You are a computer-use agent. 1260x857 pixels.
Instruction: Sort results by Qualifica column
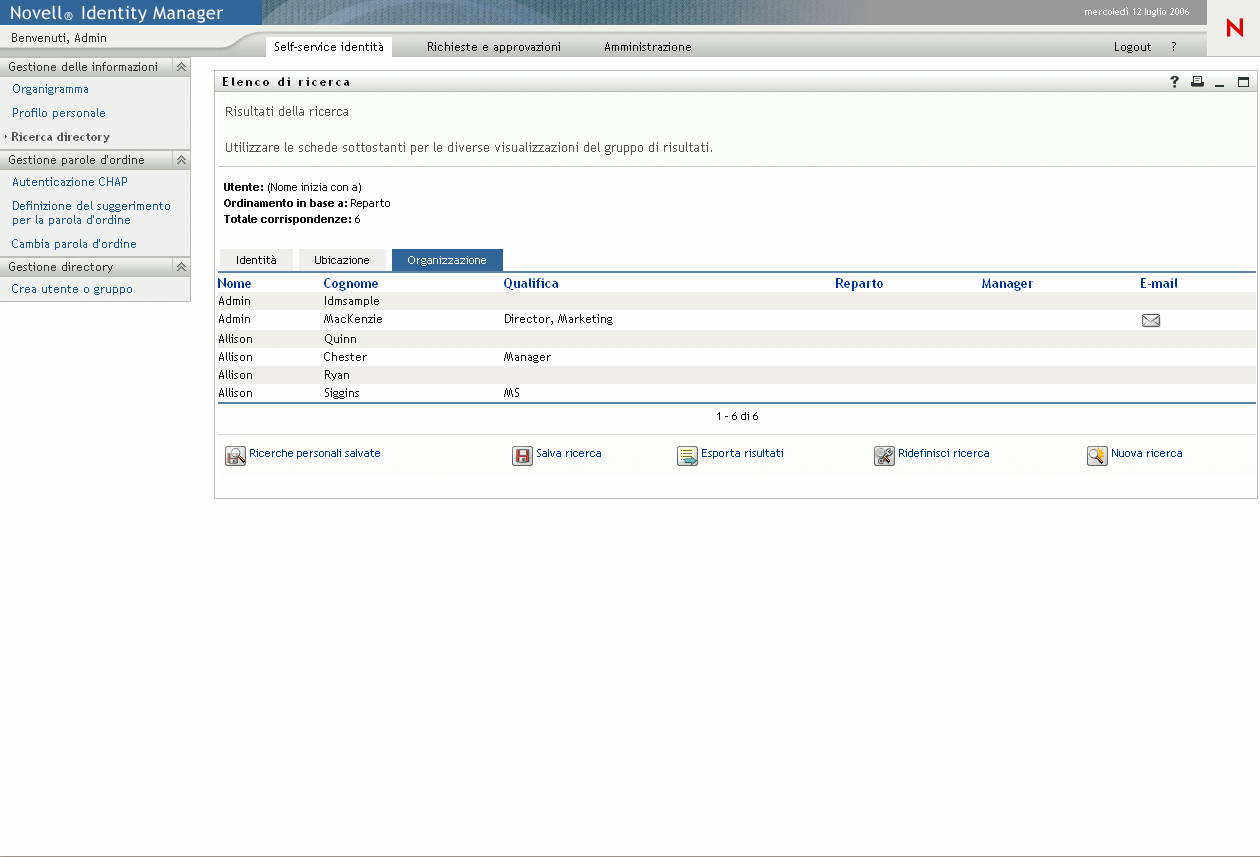(x=531, y=284)
